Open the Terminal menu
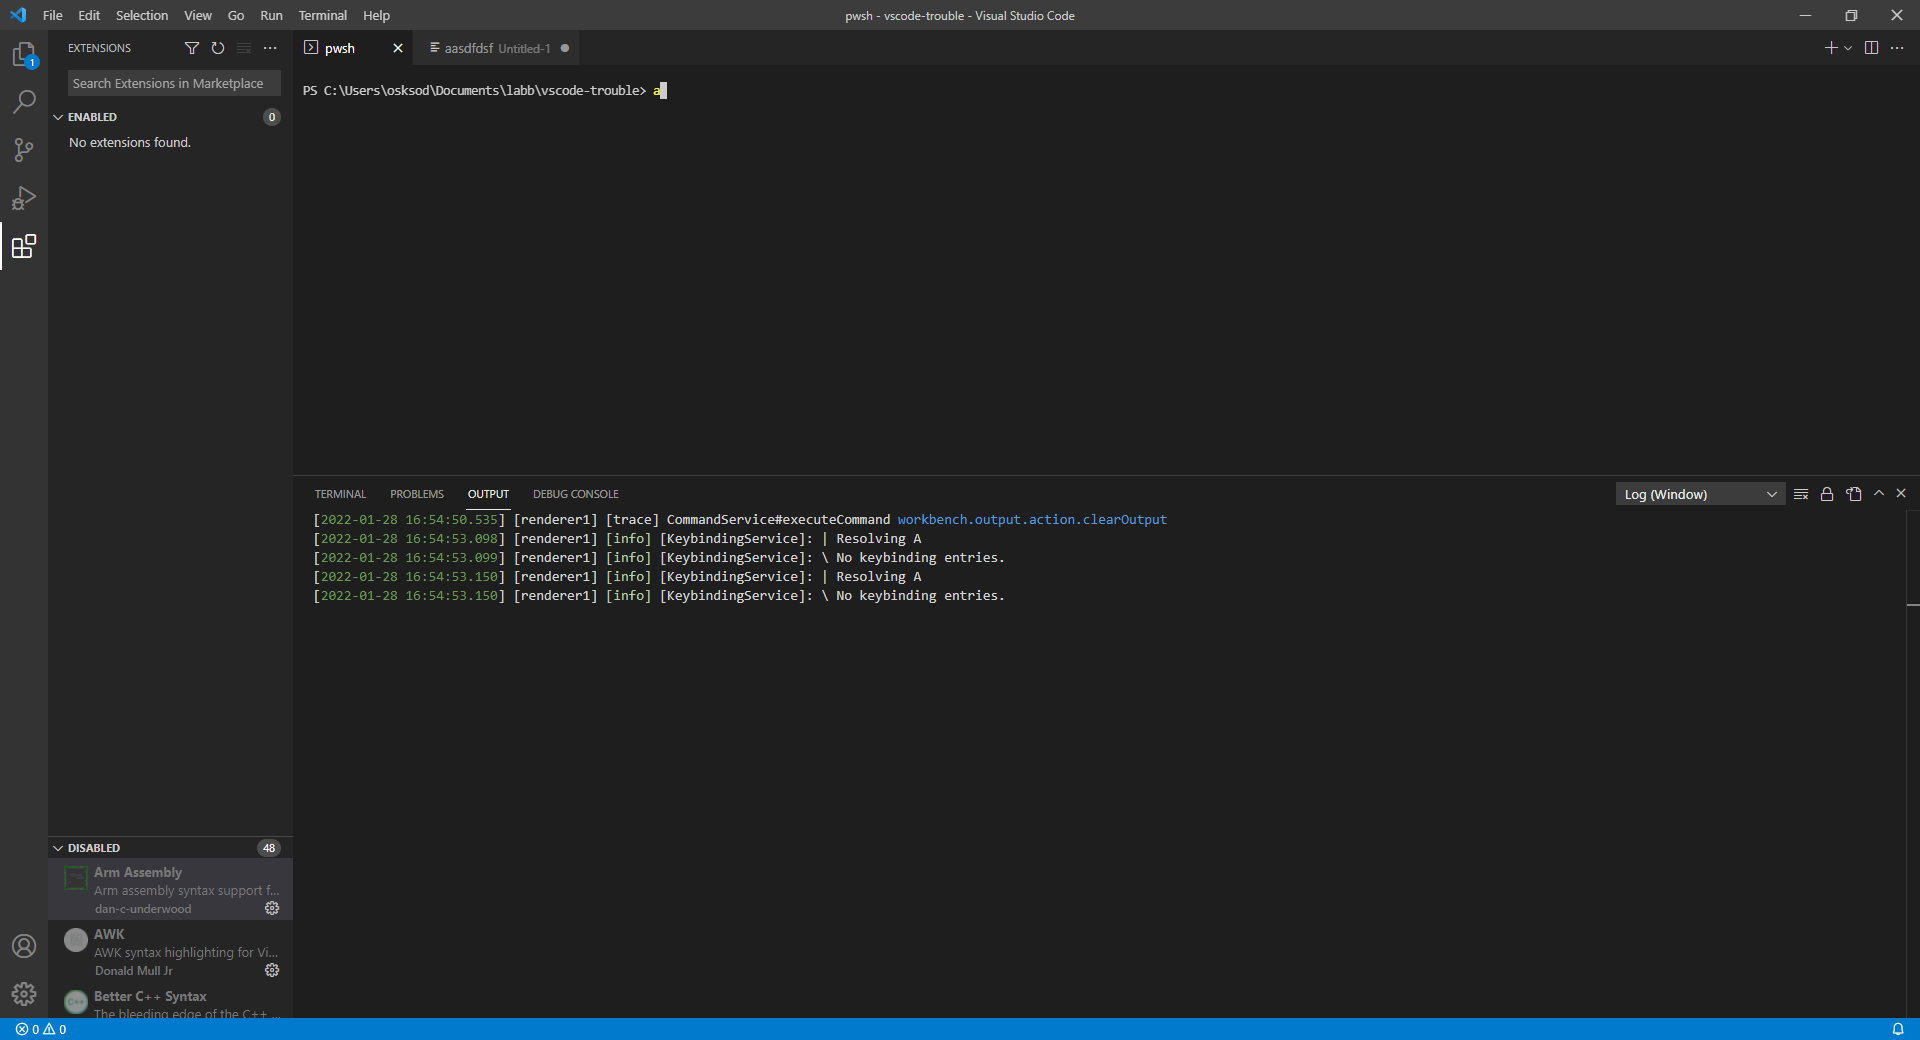 [x=322, y=15]
